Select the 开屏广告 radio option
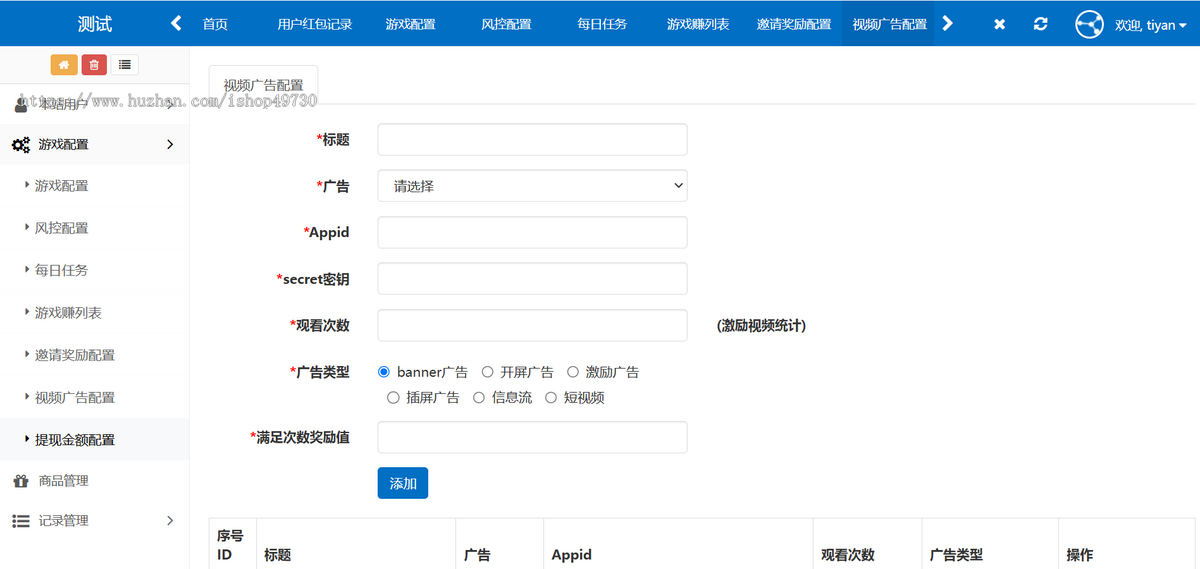The image size is (1200, 569). (x=488, y=372)
